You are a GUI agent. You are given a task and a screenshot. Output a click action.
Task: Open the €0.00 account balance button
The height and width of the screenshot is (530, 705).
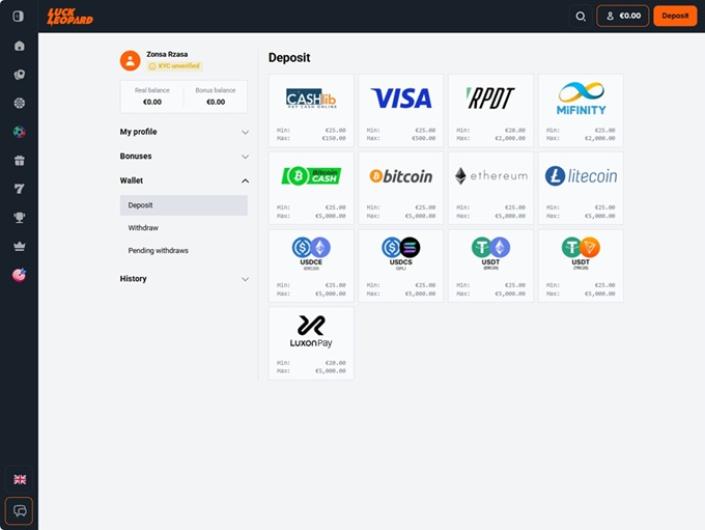tap(623, 16)
